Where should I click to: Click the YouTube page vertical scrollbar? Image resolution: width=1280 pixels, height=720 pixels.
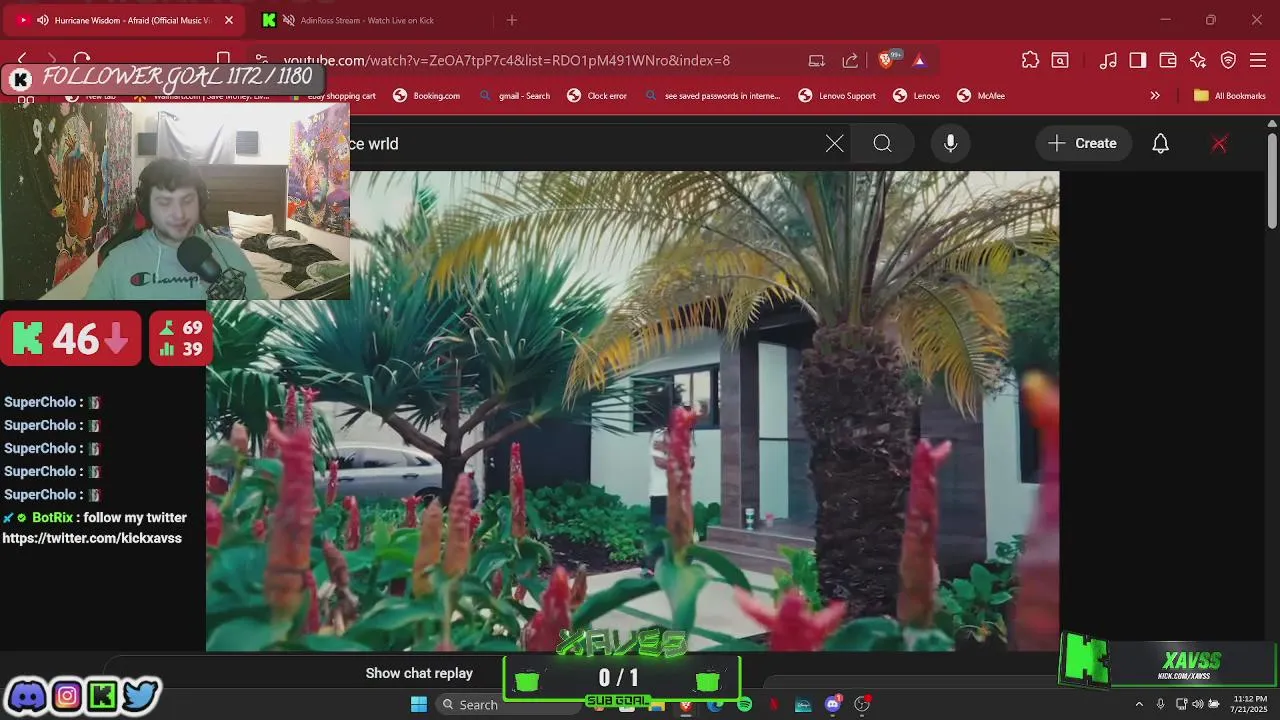pyautogui.click(x=1272, y=180)
